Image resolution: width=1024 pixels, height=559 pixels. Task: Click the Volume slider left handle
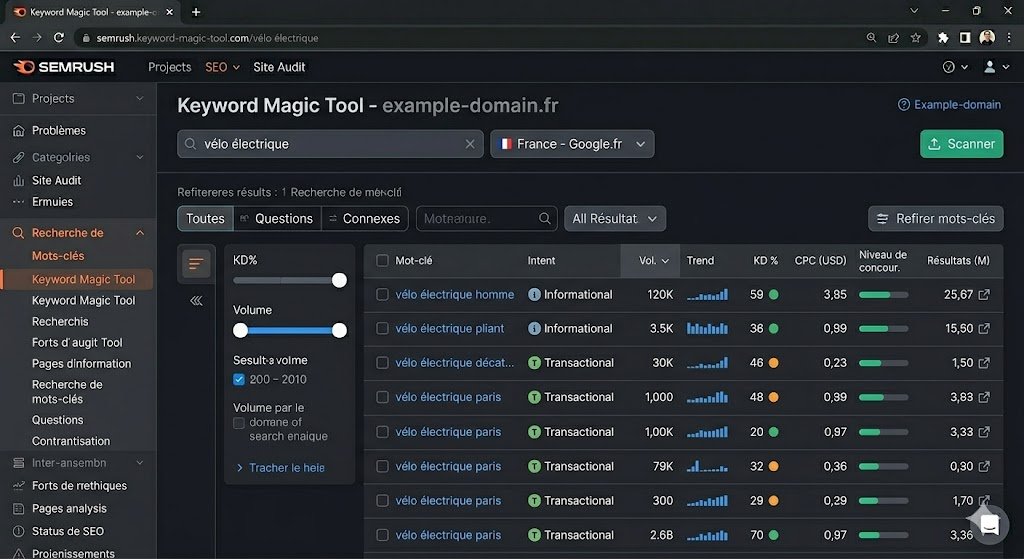pyautogui.click(x=240, y=330)
